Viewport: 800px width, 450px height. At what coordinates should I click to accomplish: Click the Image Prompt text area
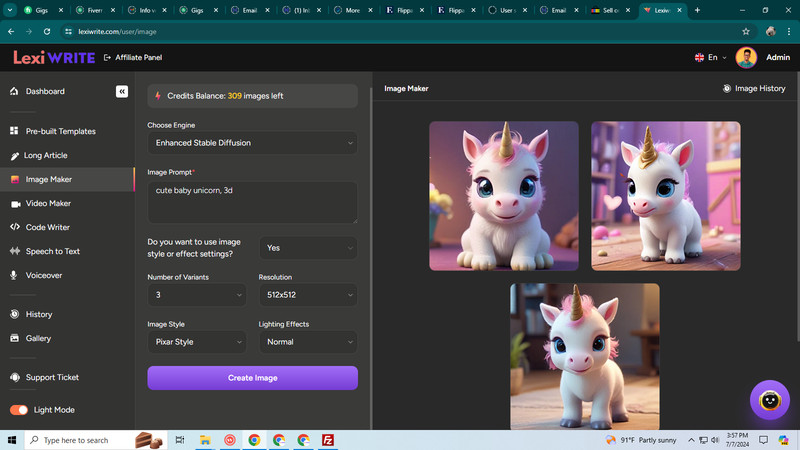point(253,202)
